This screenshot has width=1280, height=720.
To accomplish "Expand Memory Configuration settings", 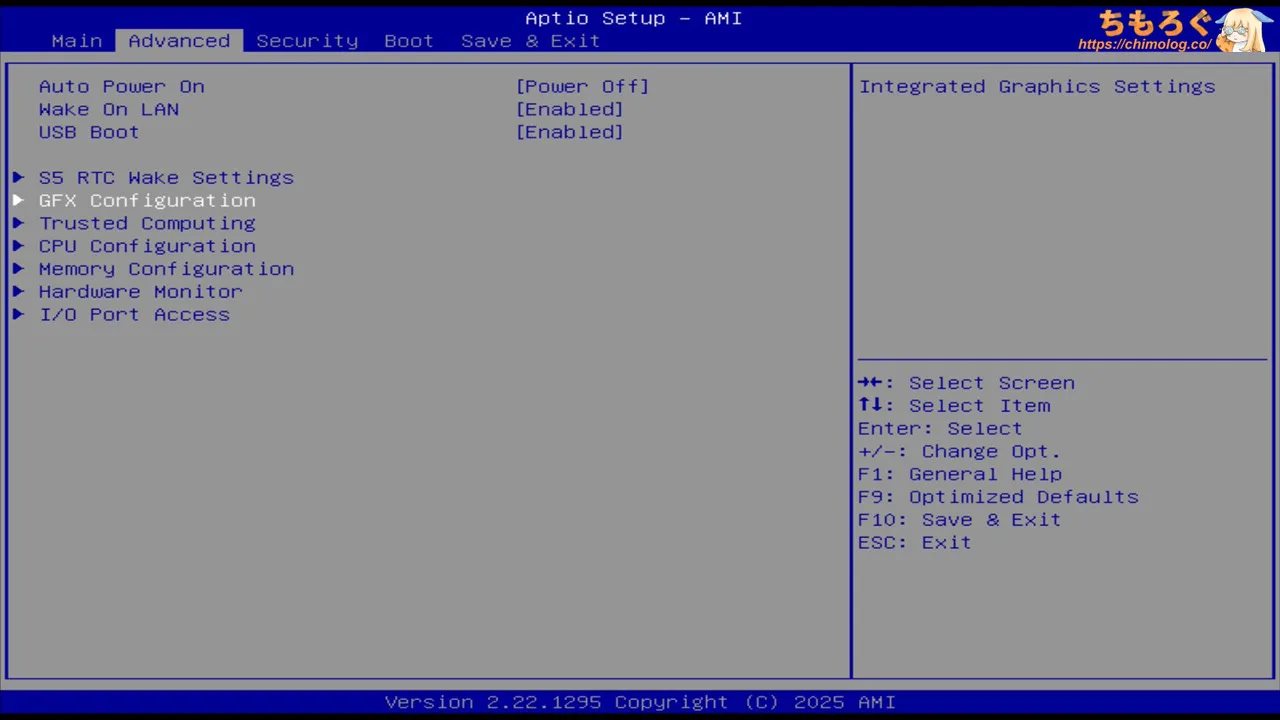I will pos(166,270).
